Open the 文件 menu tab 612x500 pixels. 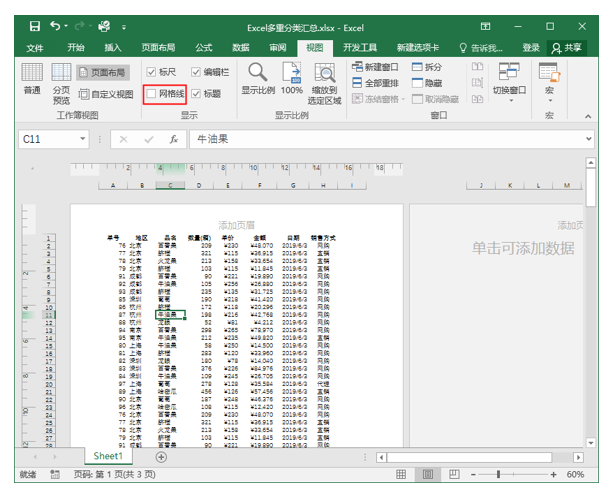[x=35, y=48]
